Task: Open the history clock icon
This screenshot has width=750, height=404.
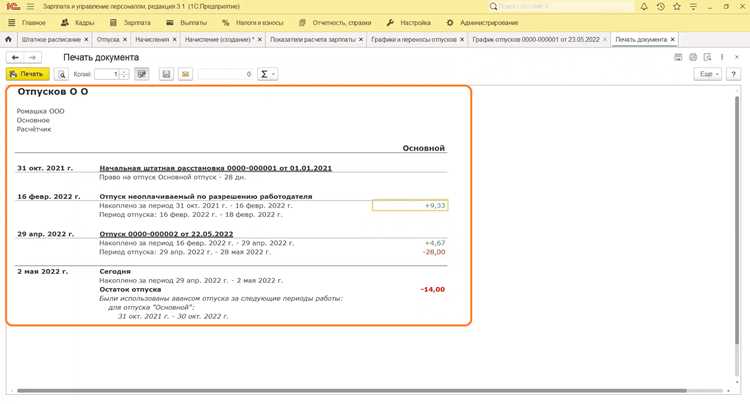Action: [x=661, y=7]
